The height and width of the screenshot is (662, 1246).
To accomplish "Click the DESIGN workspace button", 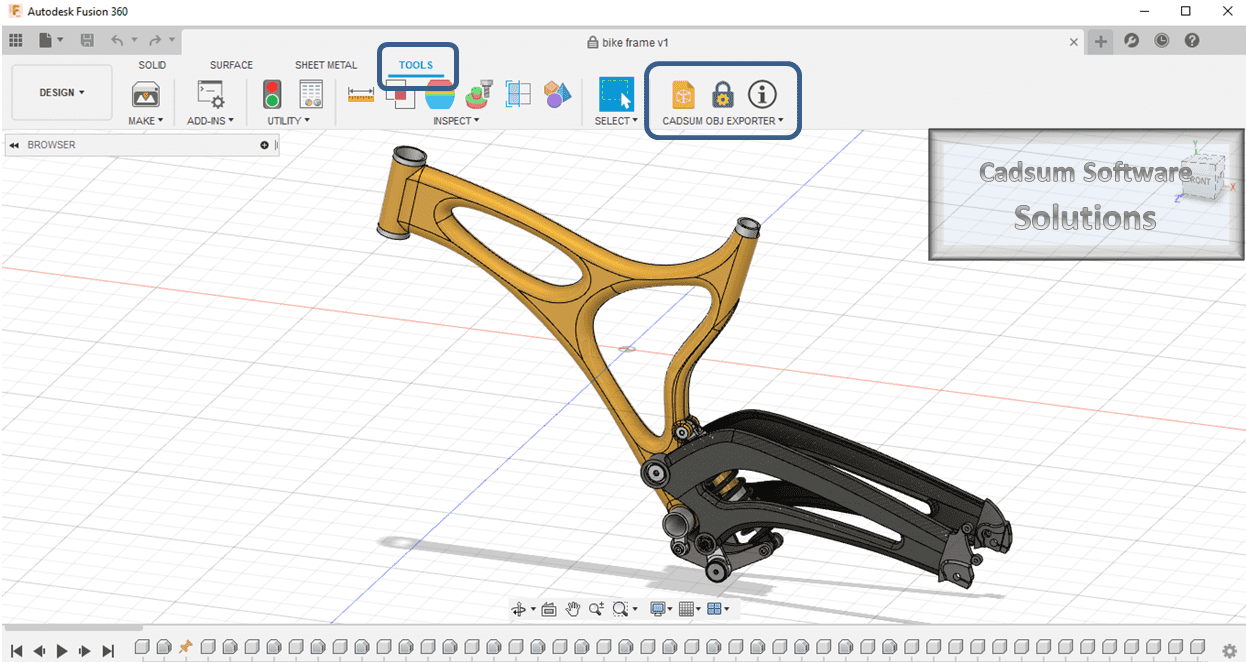I will 61,91.
